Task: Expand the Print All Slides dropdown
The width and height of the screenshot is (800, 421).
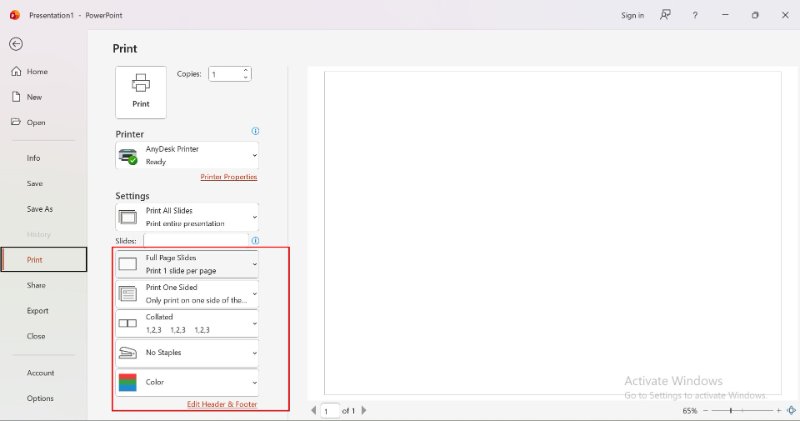Action: coord(187,217)
